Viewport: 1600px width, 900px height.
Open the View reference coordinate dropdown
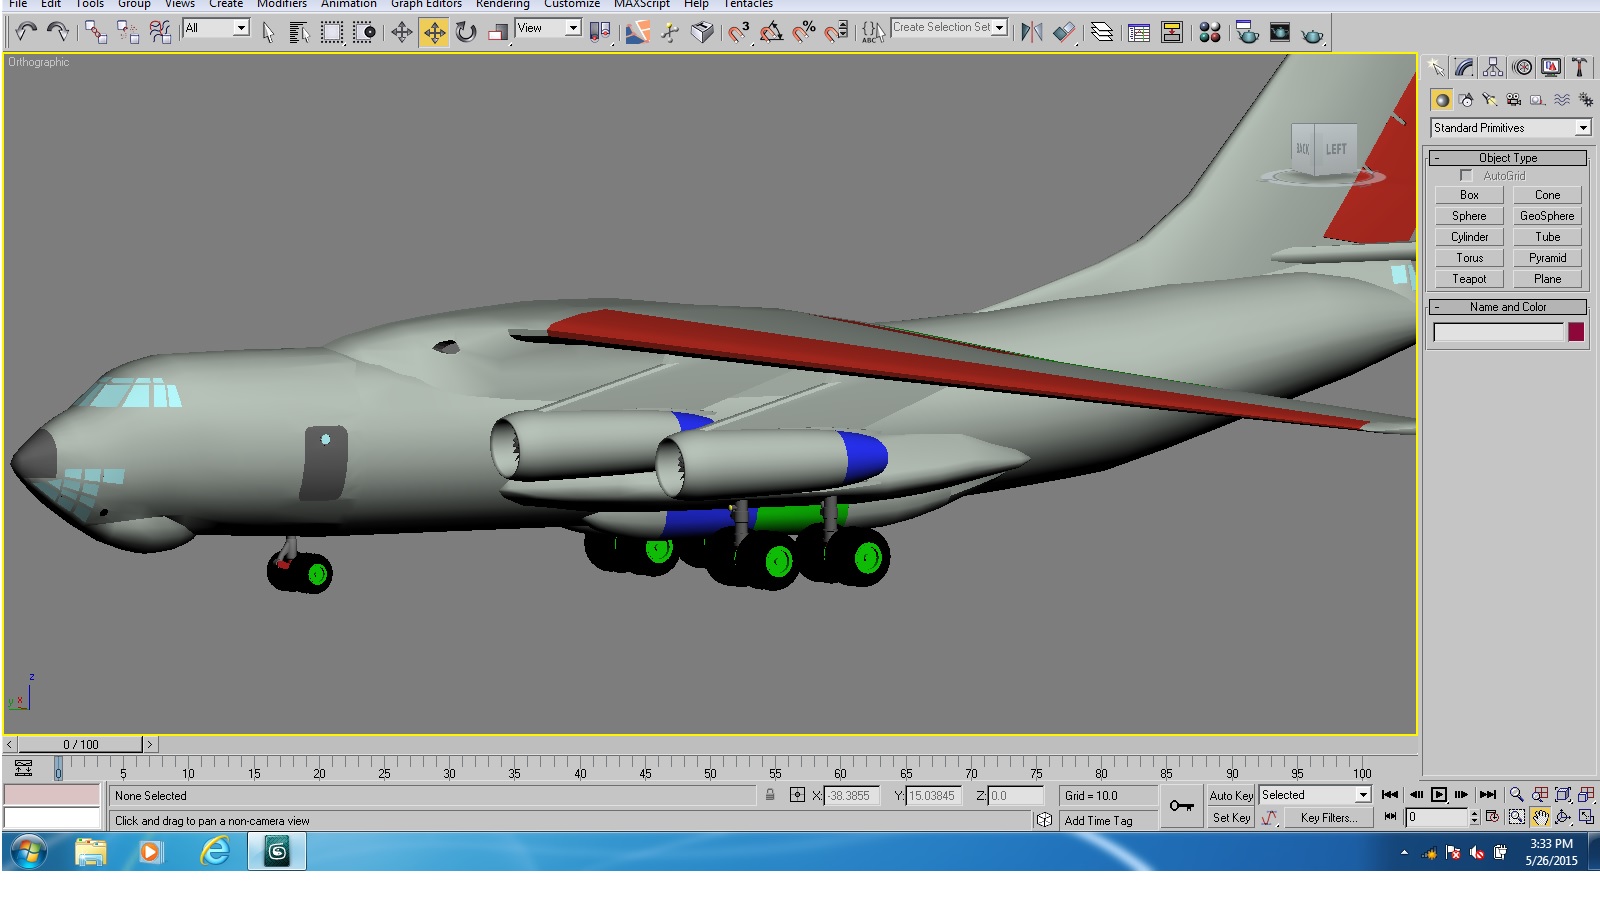point(548,28)
